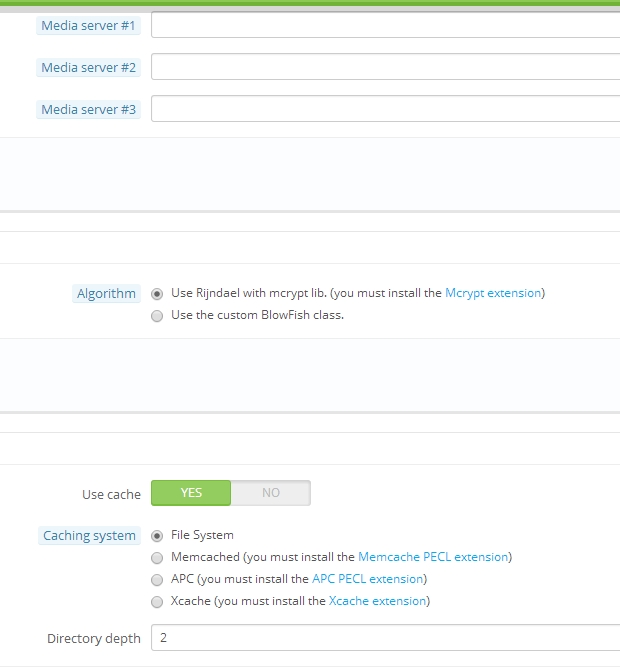Click the Media server #3 label
This screenshot has height=667, width=620.
[88, 110]
